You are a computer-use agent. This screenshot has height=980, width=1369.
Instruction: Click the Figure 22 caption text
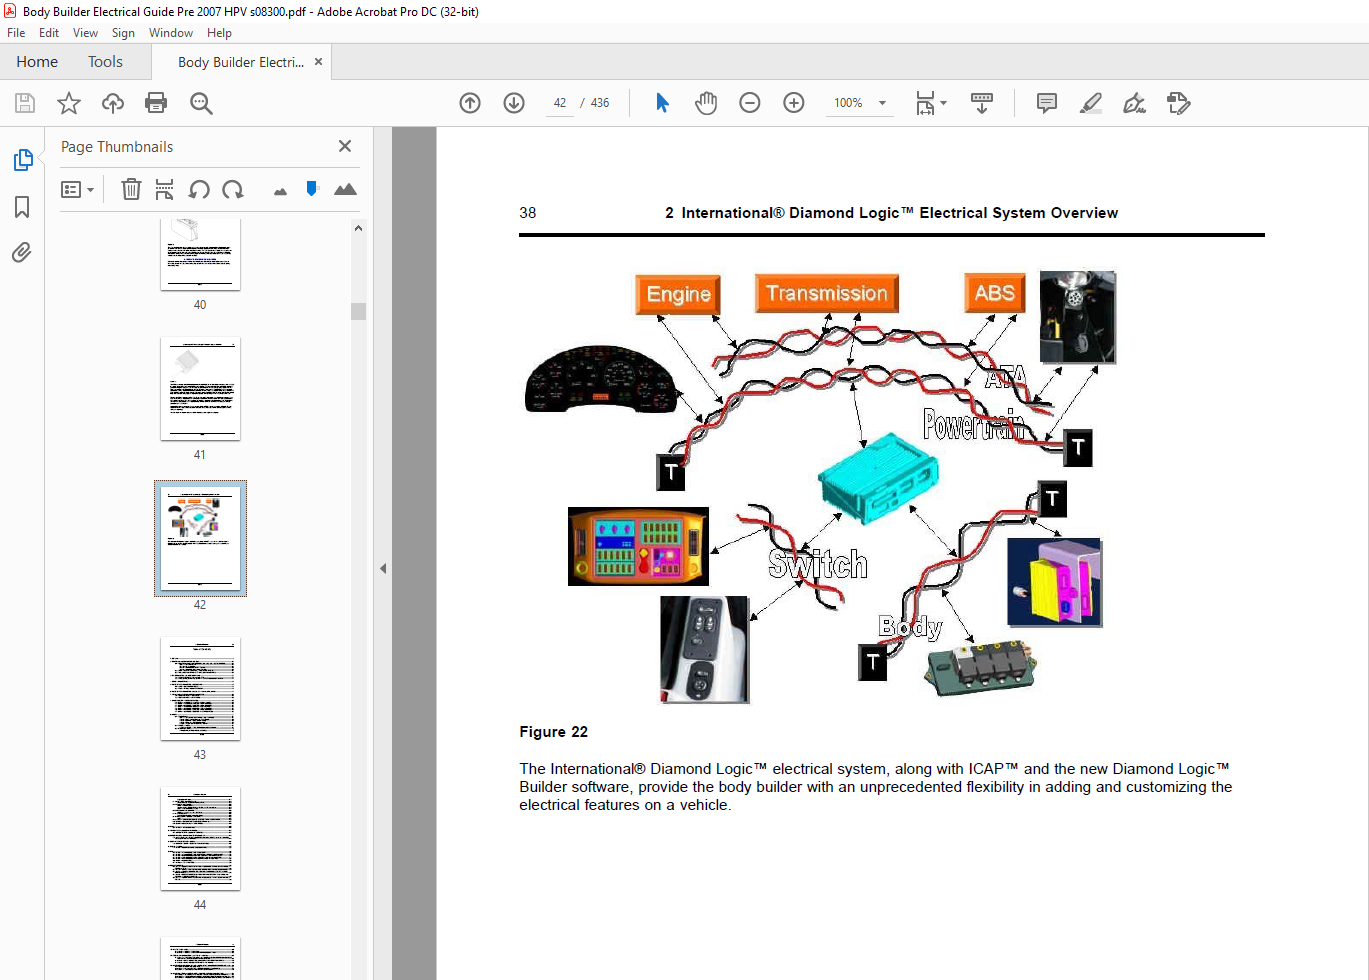[553, 732]
